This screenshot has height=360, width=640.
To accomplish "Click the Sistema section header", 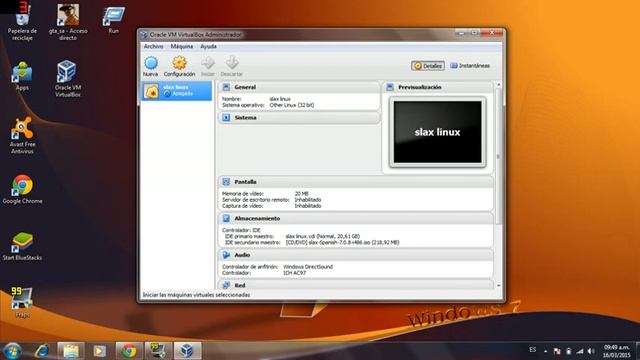I will [299, 118].
